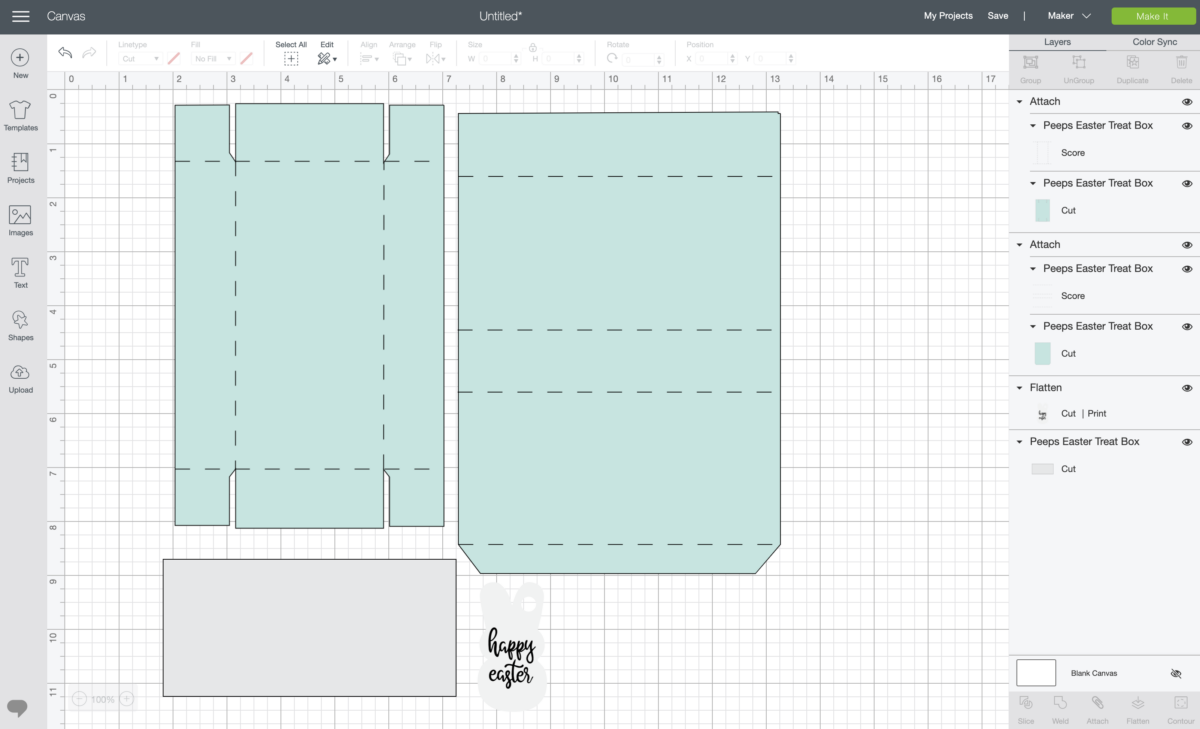The image size is (1200, 729).
Task: Click the Upload icon
Action: (20, 377)
